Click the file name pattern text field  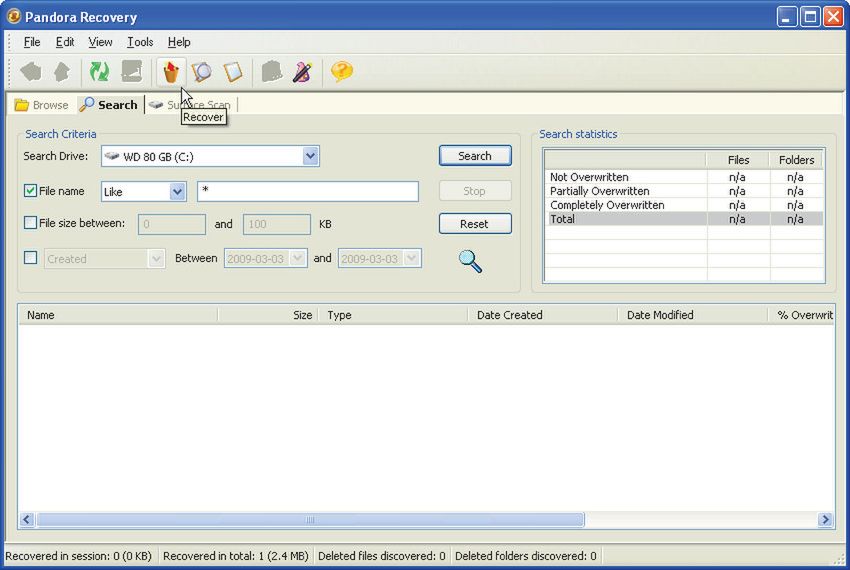tap(308, 191)
